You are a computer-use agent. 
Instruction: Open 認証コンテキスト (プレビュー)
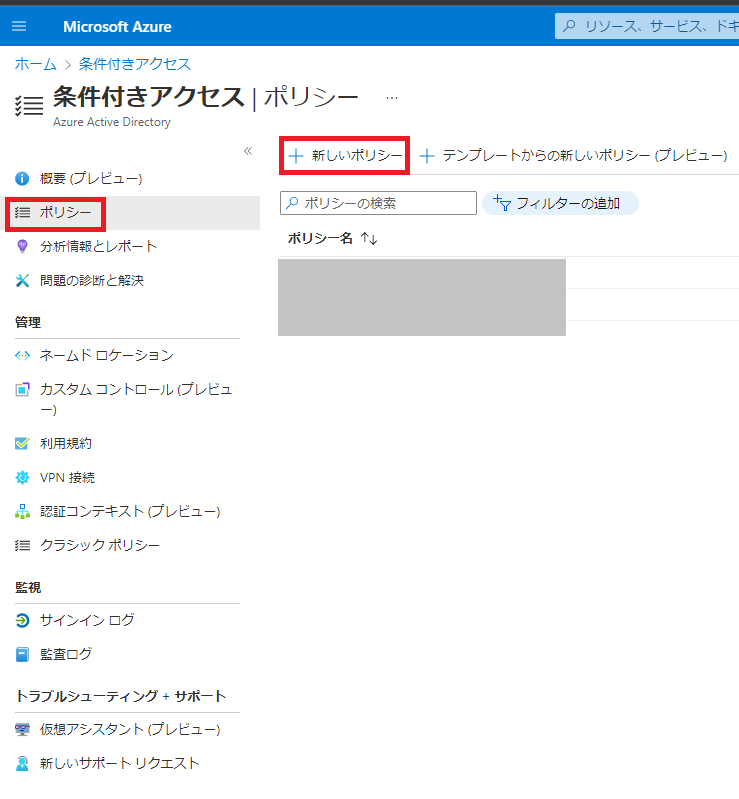(x=130, y=511)
